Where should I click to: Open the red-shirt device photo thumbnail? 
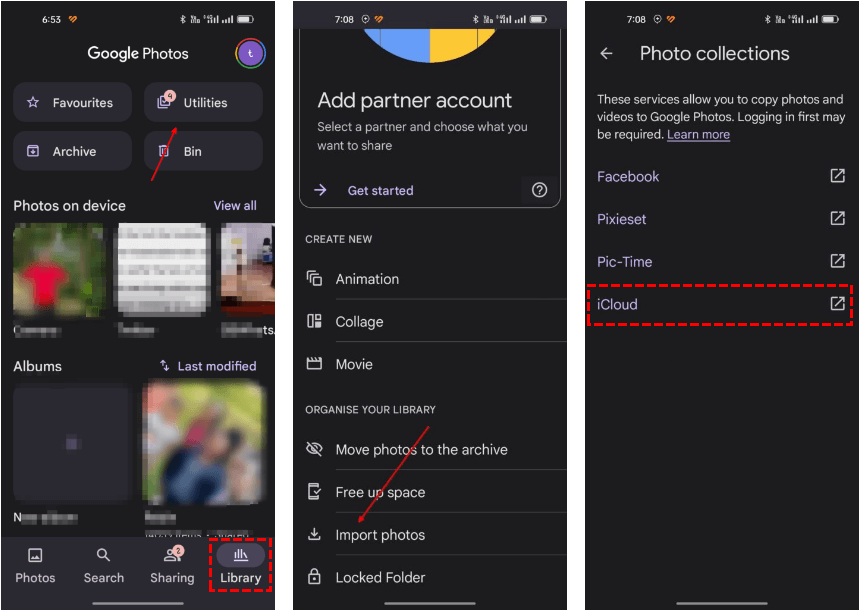(x=59, y=270)
